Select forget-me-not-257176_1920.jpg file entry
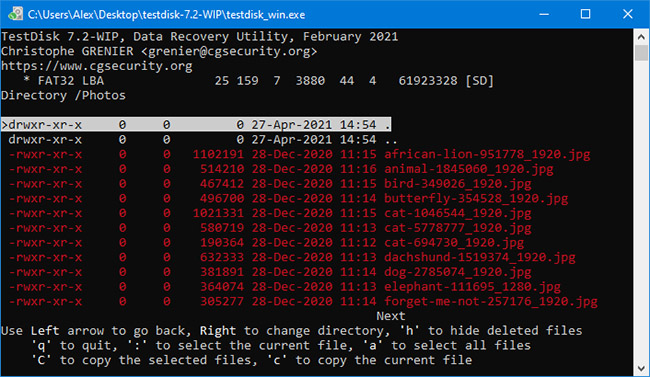 coord(303,302)
